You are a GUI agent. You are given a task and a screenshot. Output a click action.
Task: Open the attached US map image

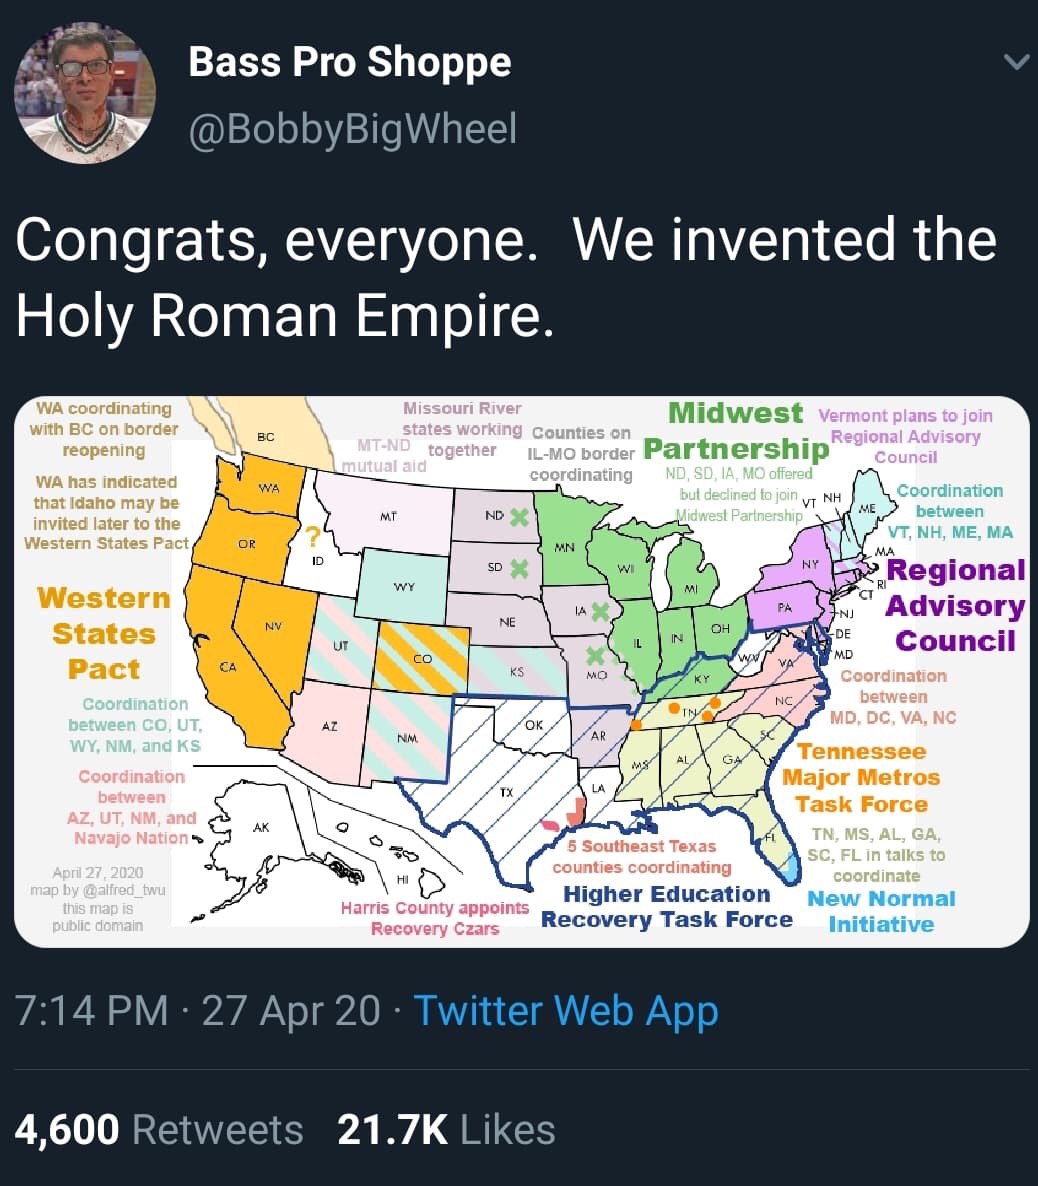pos(522,672)
